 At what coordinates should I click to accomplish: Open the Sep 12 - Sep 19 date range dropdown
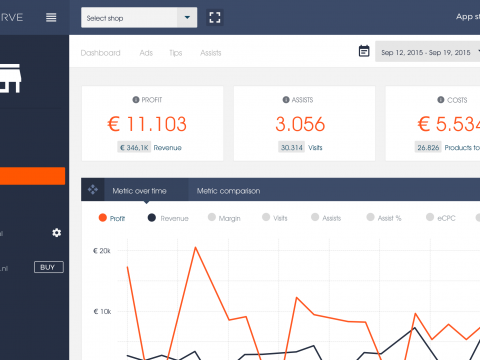(x=428, y=52)
